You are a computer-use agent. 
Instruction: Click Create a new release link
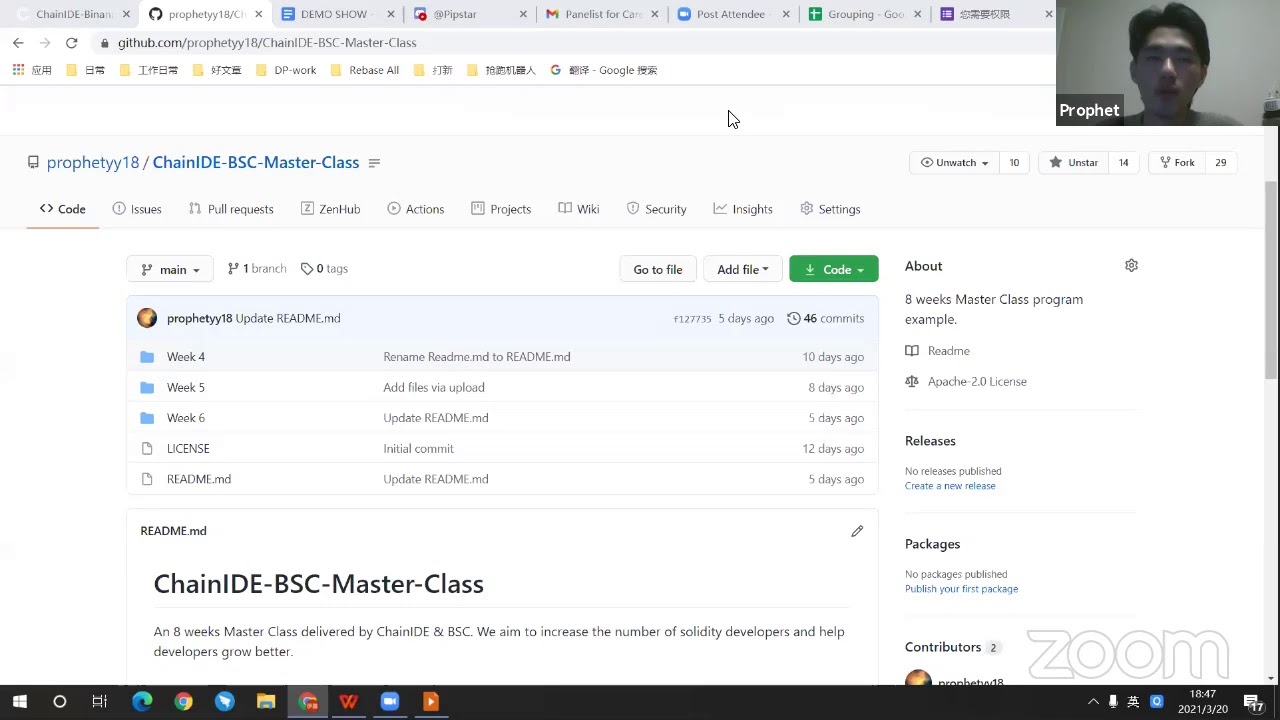point(950,486)
